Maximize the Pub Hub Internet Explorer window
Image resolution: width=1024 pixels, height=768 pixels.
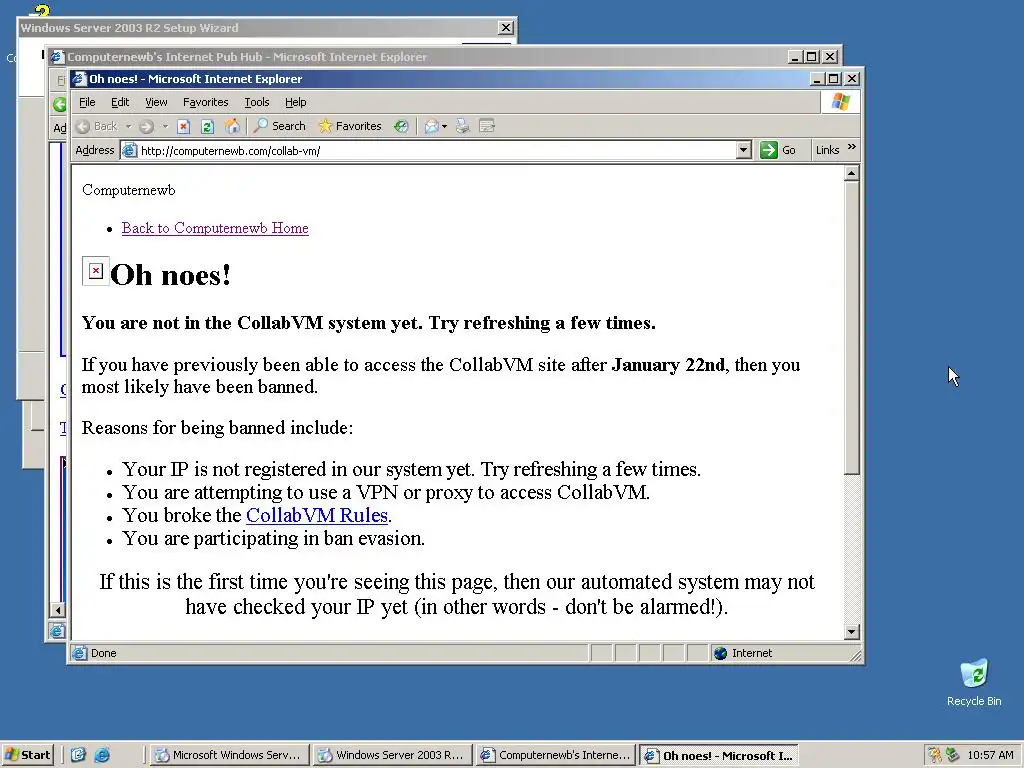pyautogui.click(x=811, y=57)
